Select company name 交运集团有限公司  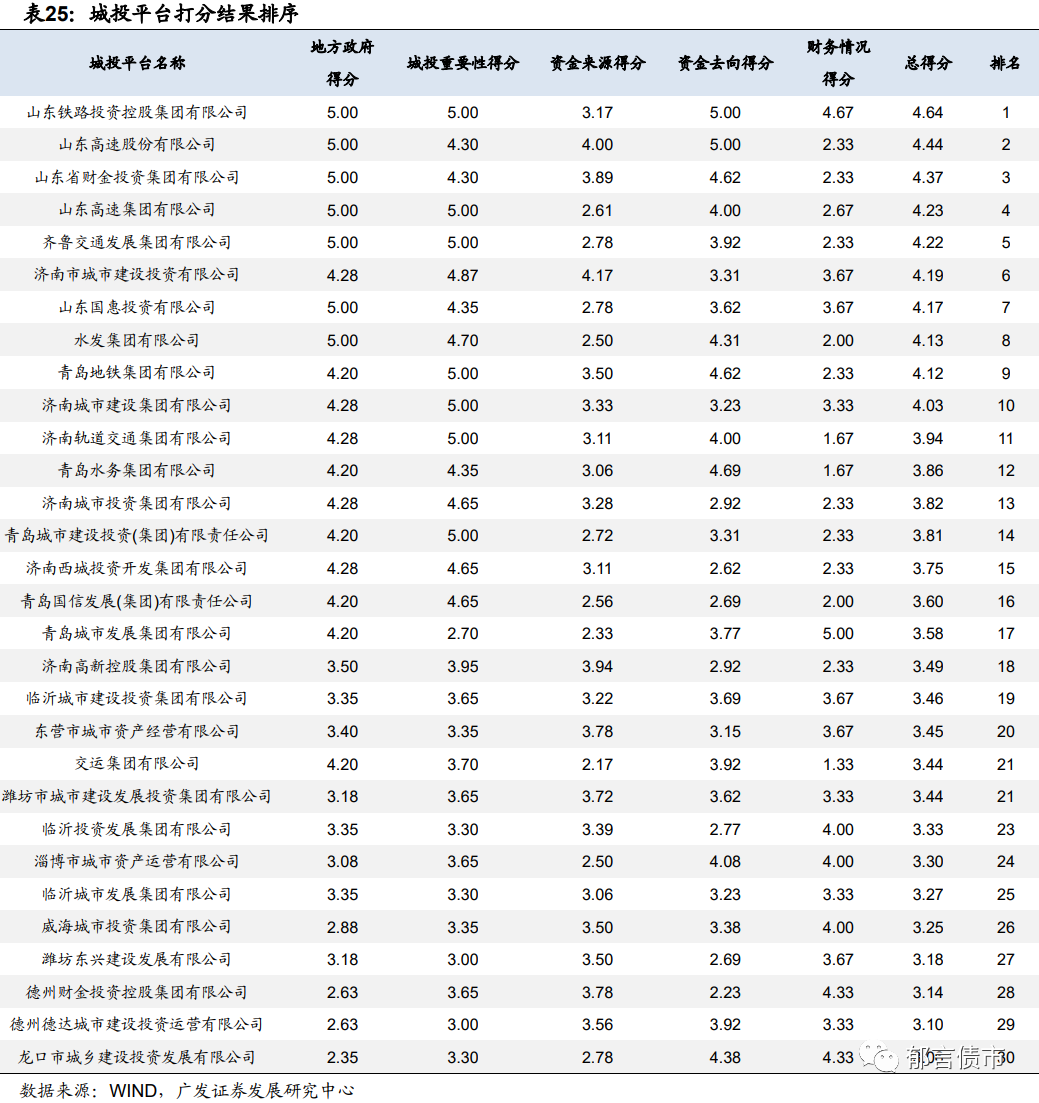pyautogui.click(x=137, y=764)
